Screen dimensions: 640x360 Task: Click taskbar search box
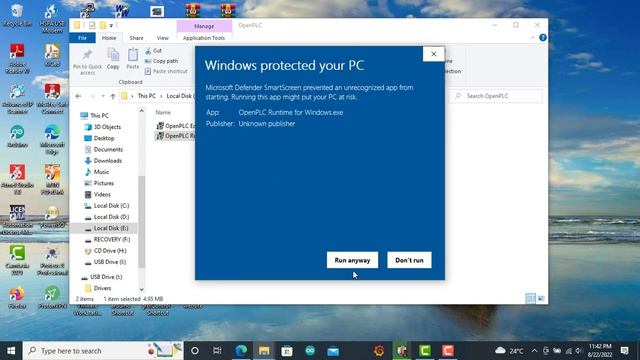[103, 351]
